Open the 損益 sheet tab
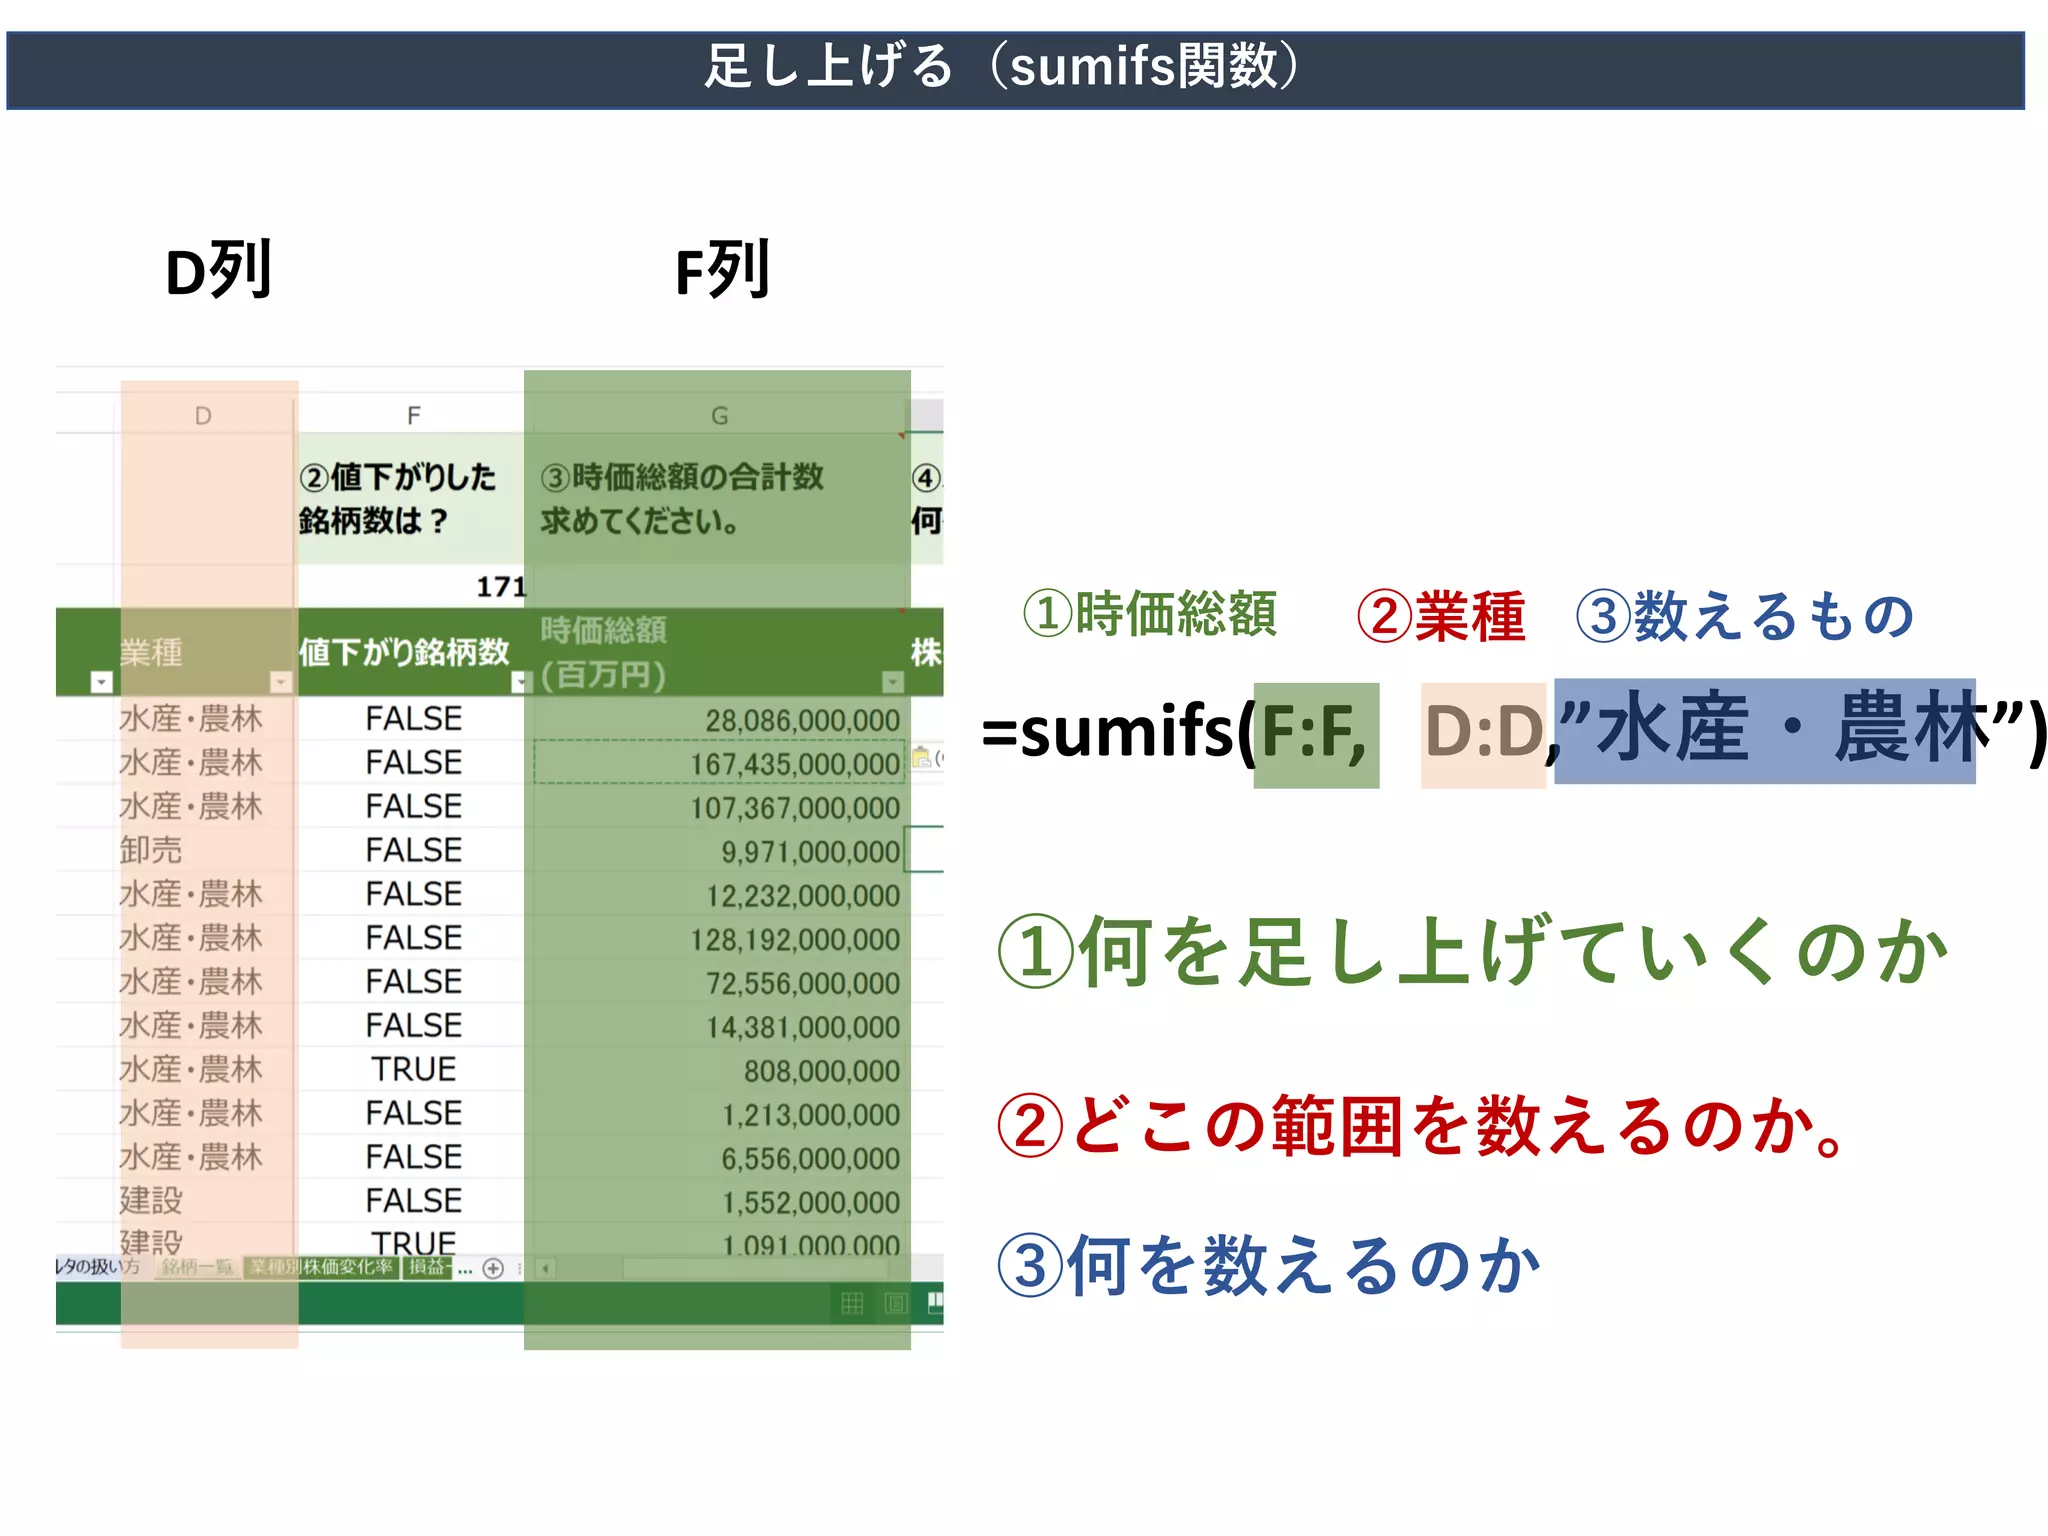The image size is (2048, 1536). 427,1267
